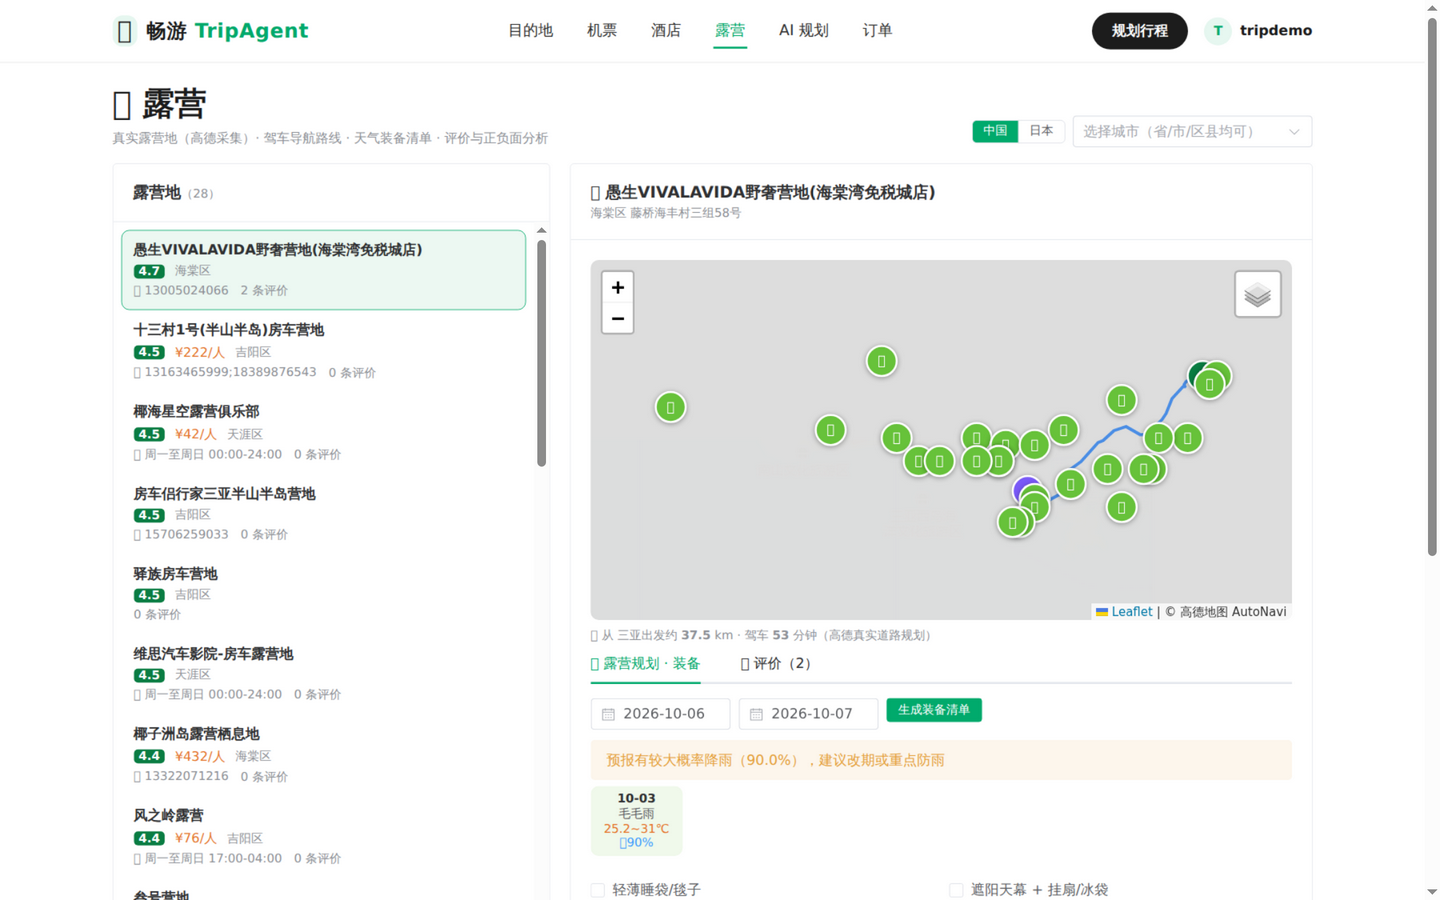Switch region toggle to 中国
1440x900 pixels.
[995, 131]
